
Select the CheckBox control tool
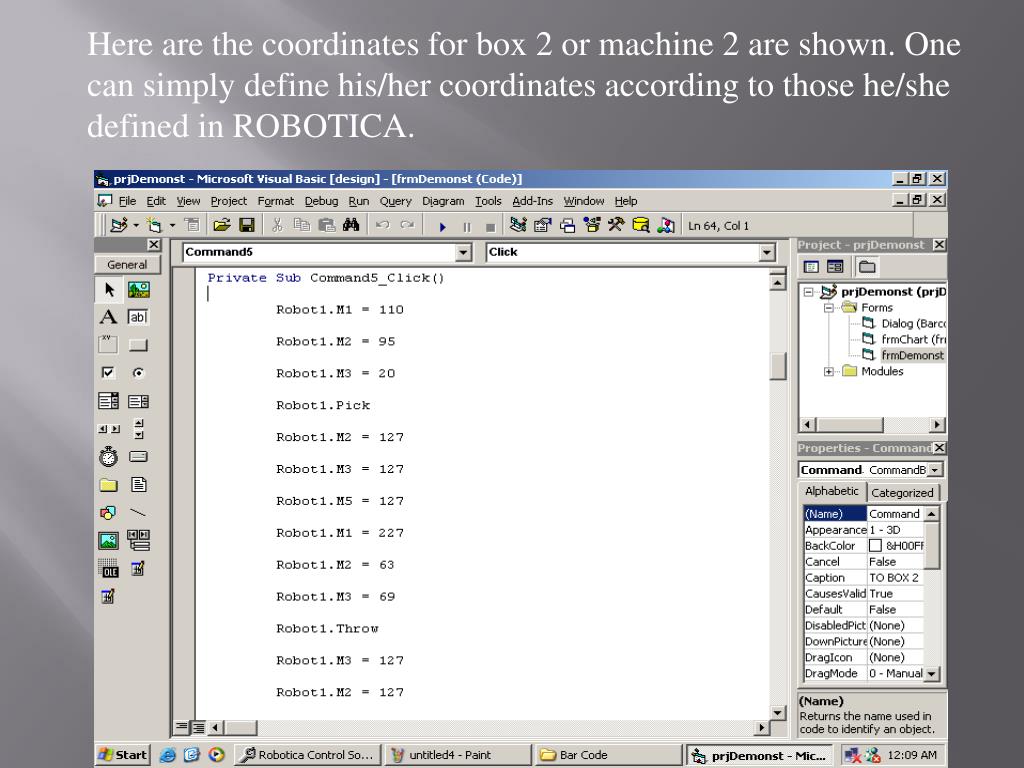coord(108,372)
